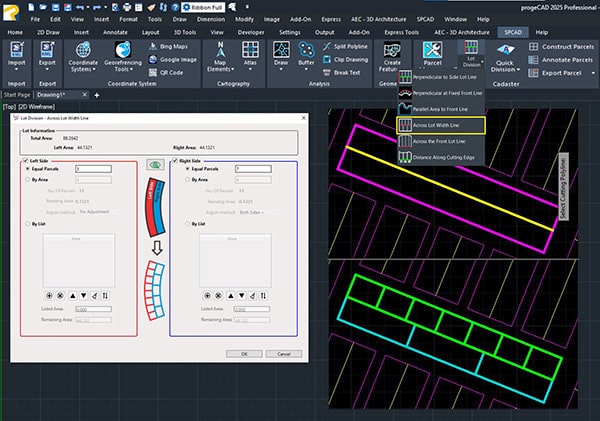Select By Area radio on Right Side
This screenshot has height=421, width=600.
pyautogui.click(x=188, y=179)
